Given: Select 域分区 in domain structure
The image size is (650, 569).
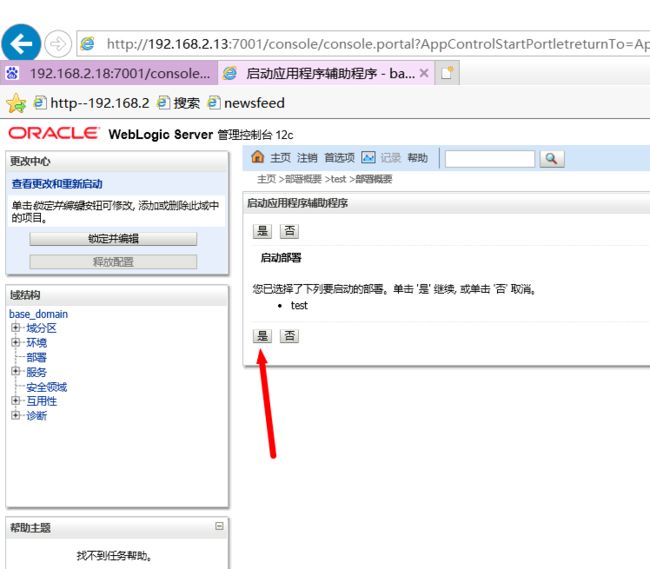Looking at the screenshot, I should [41, 328].
